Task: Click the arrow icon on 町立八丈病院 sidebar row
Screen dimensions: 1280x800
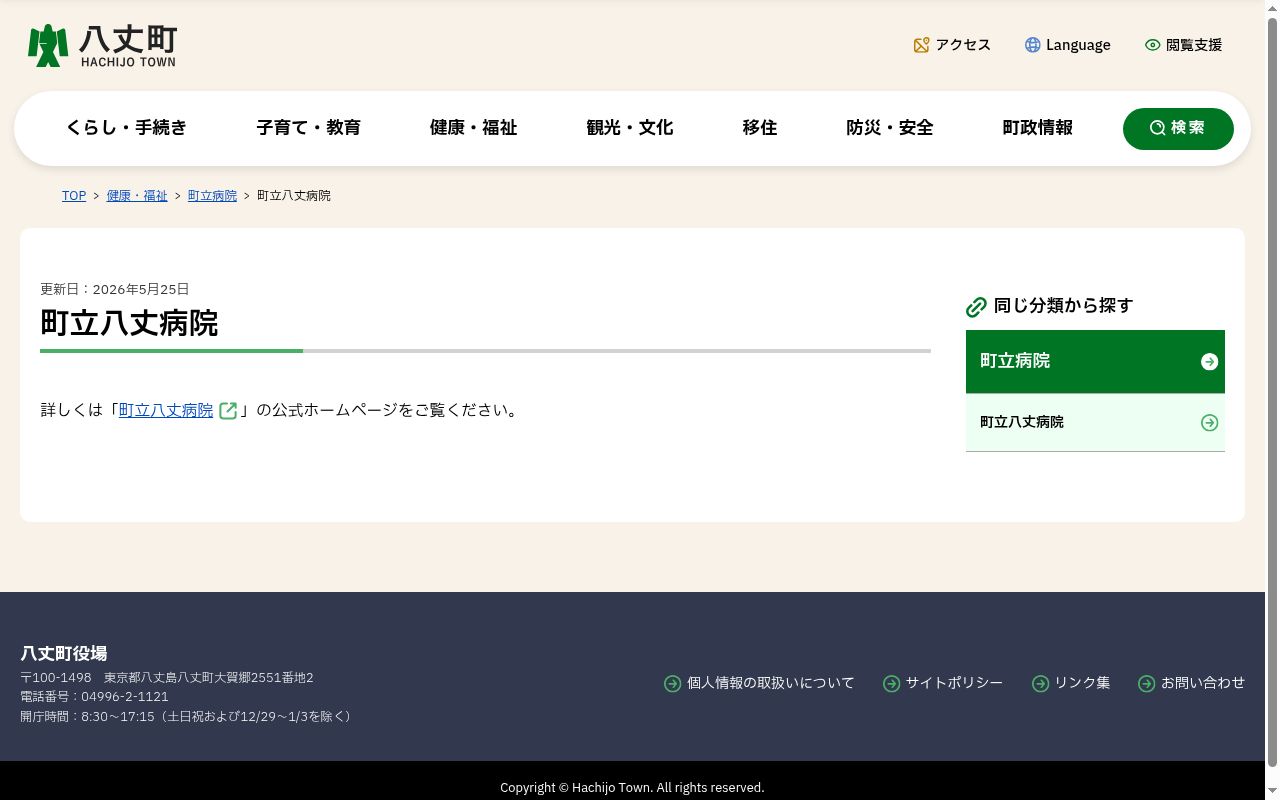Action: point(1209,423)
